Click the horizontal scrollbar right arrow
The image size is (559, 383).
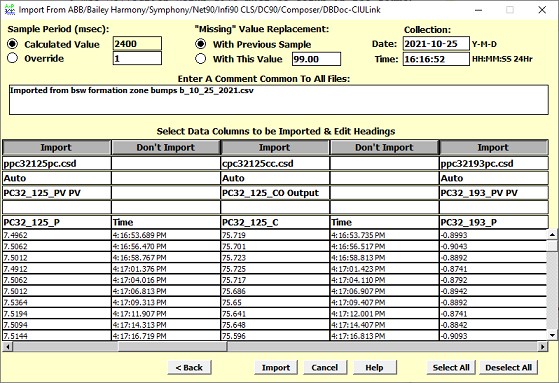click(x=543, y=346)
